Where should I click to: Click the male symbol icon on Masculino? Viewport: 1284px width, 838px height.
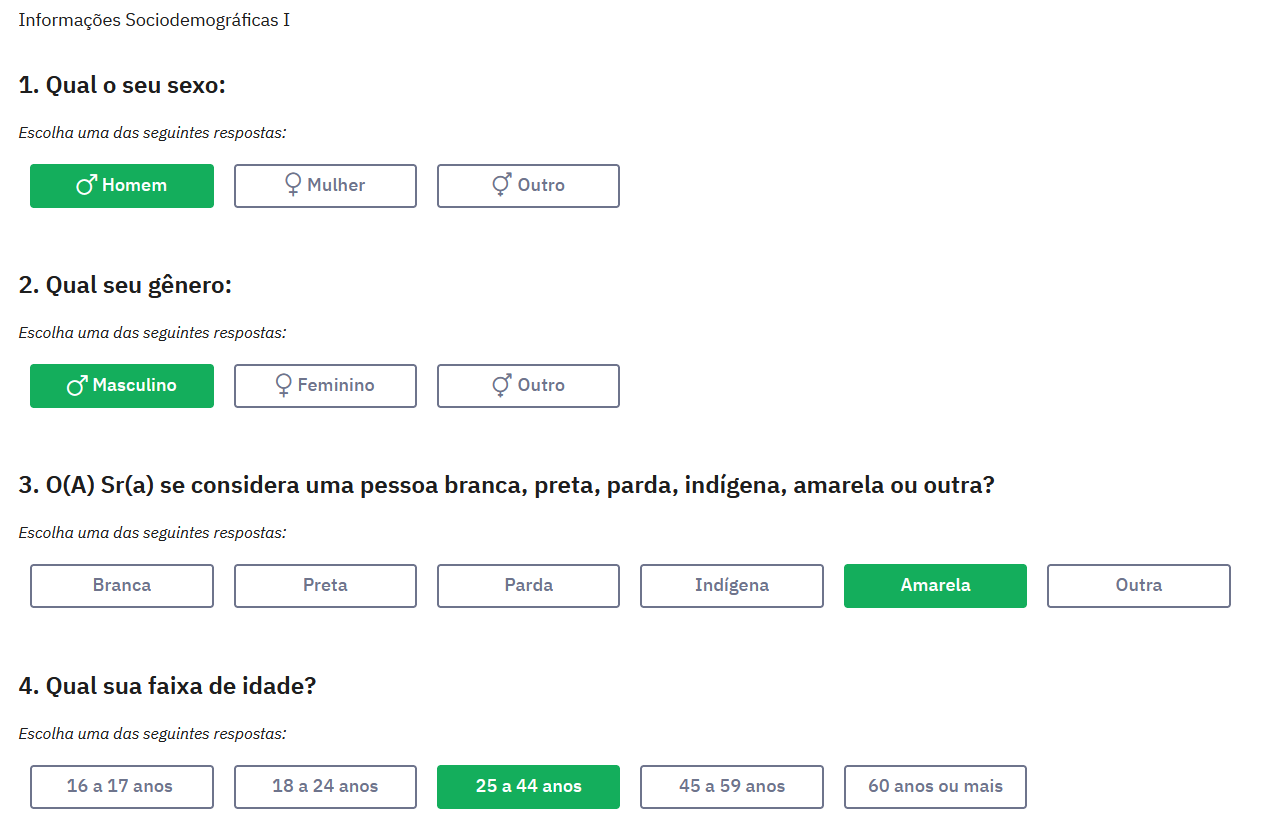click(78, 386)
